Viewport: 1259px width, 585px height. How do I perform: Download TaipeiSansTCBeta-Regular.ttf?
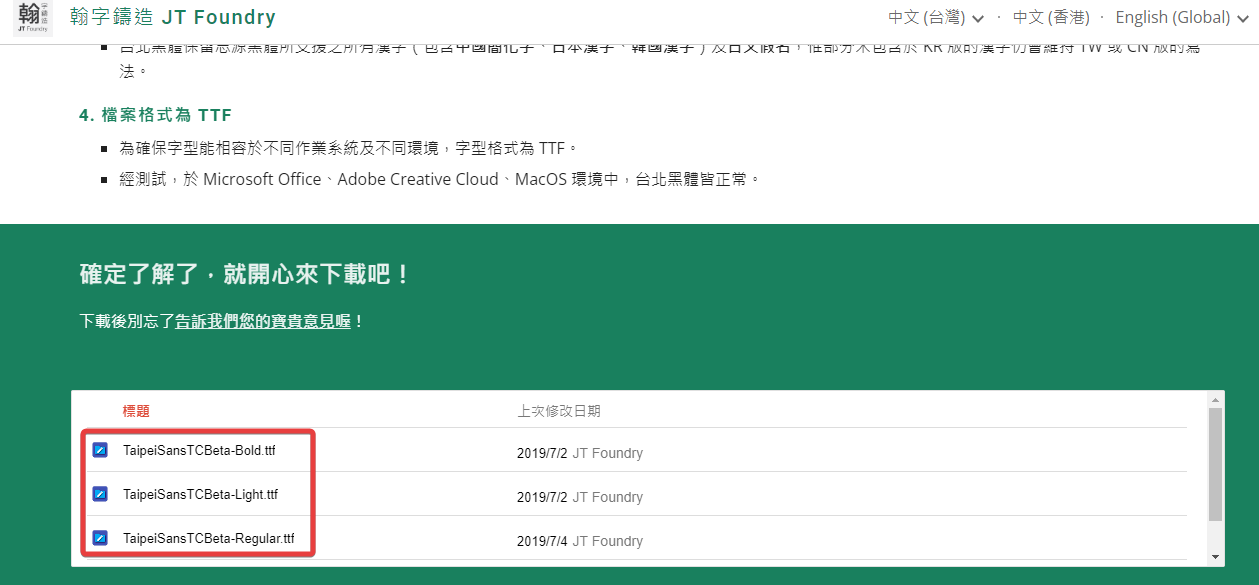(x=208, y=538)
